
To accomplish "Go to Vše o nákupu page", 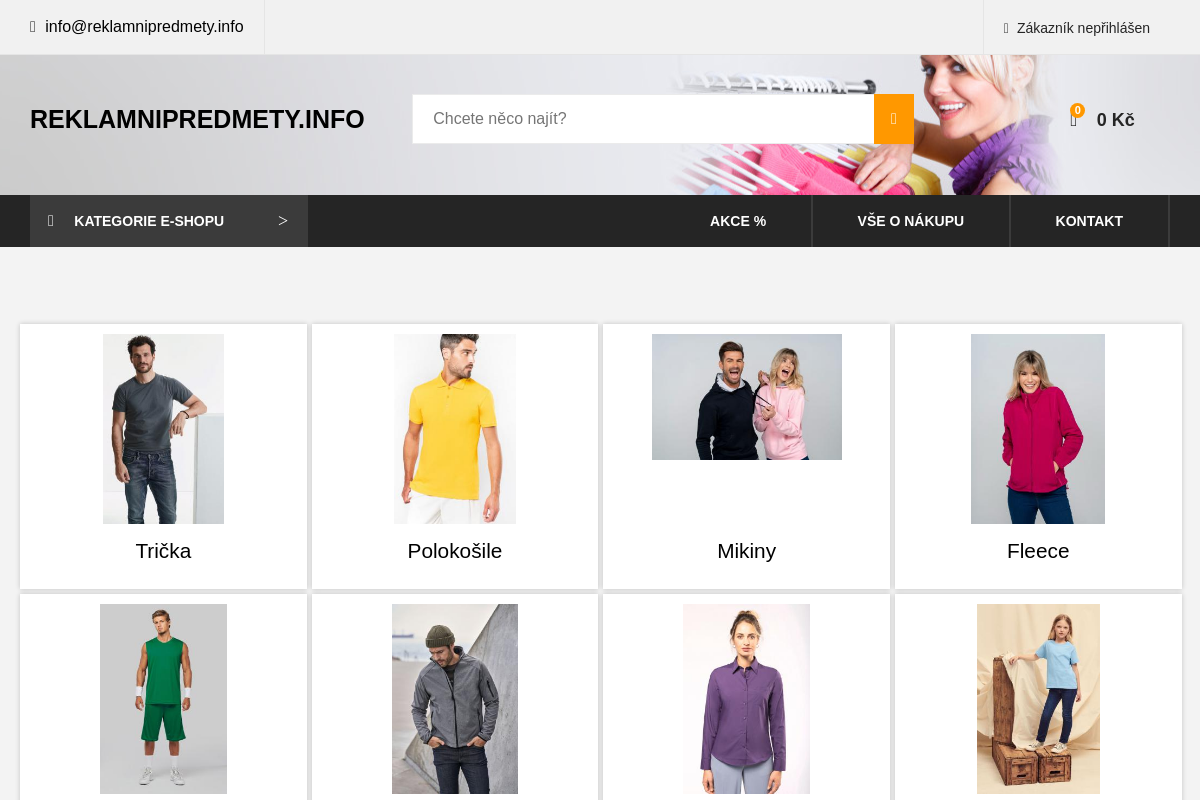I will tap(910, 221).
